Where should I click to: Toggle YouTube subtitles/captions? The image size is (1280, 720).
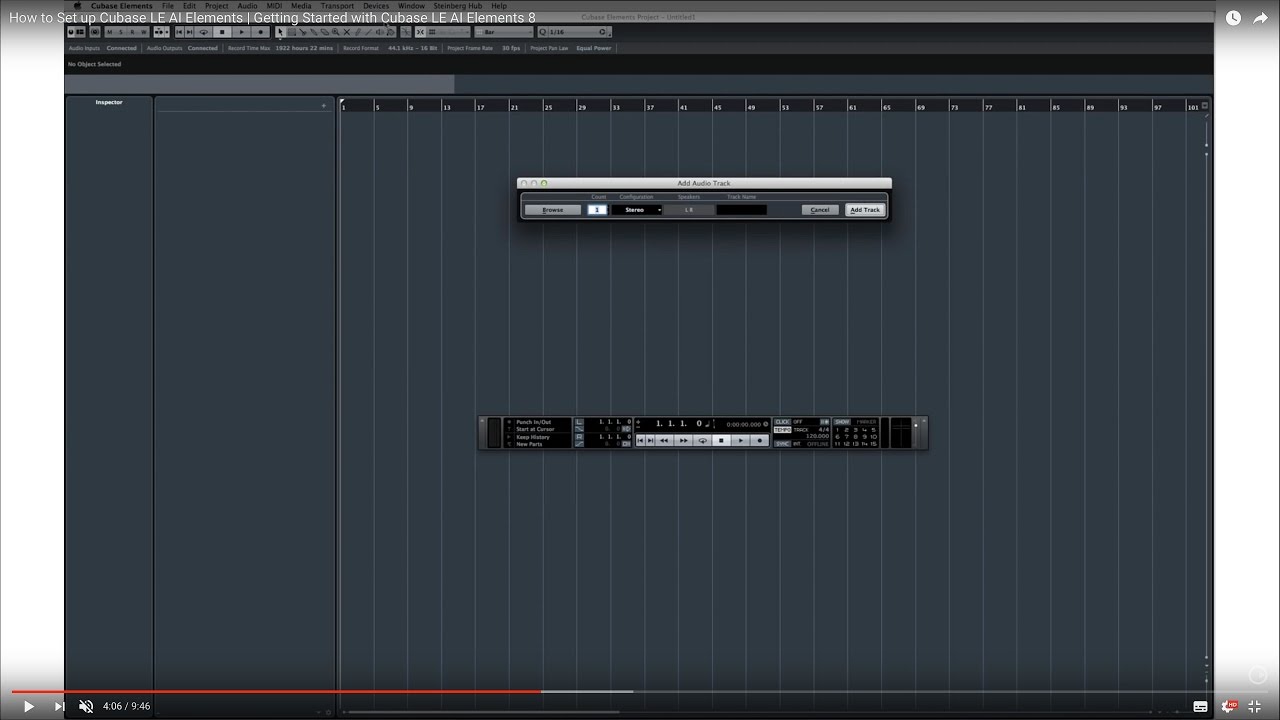pyautogui.click(x=1200, y=706)
